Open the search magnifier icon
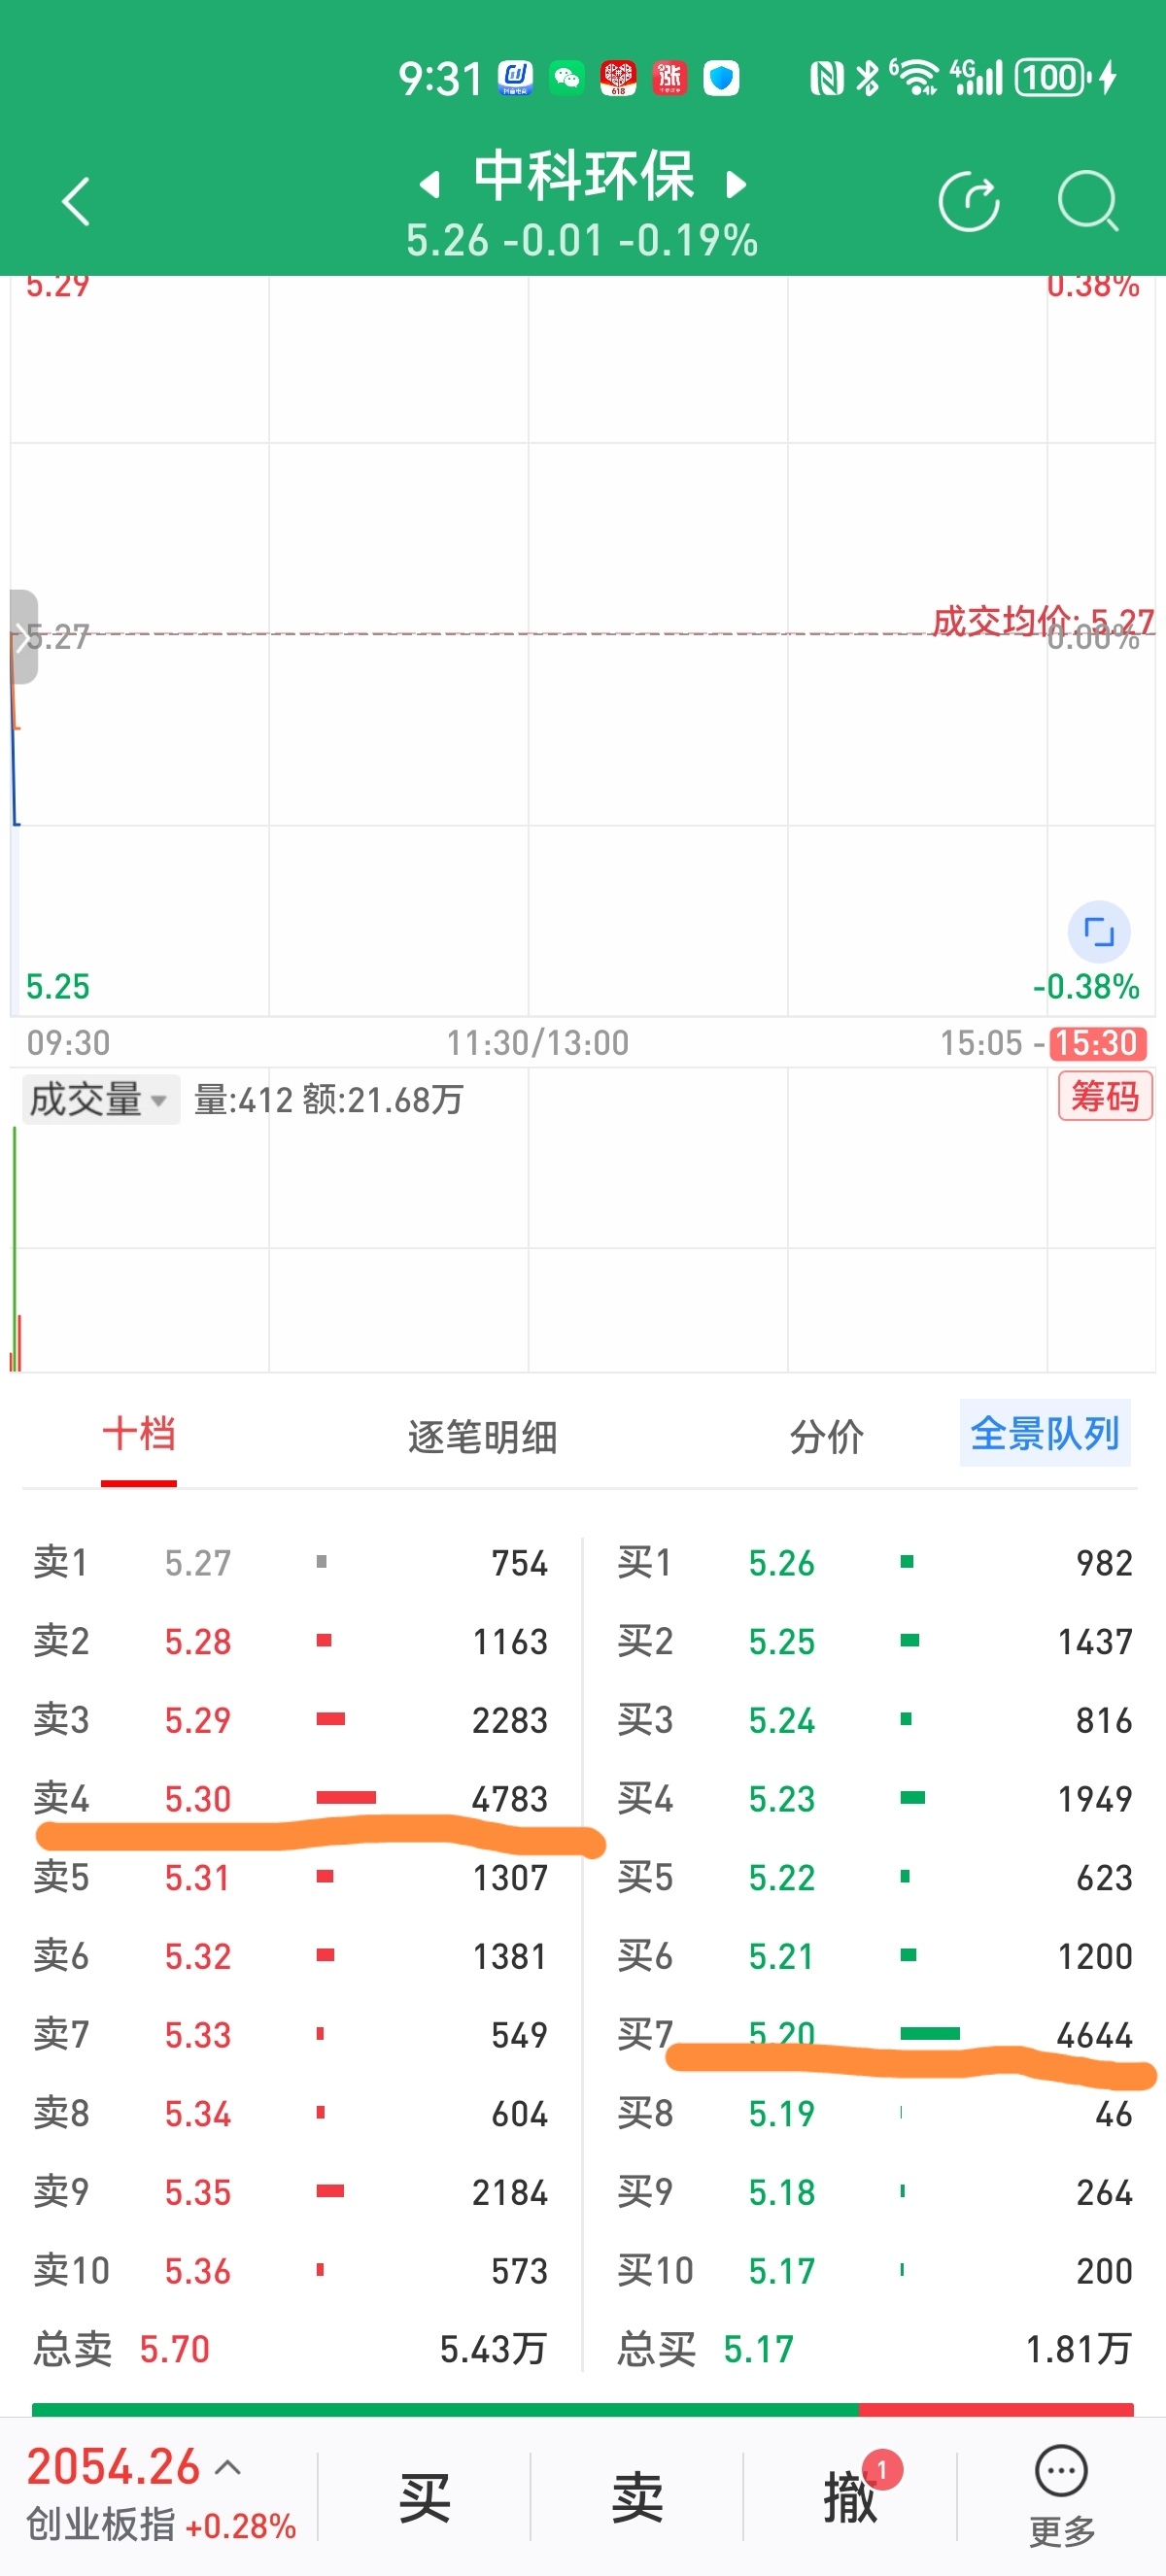1166x2576 pixels. pyautogui.click(x=1088, y=201)
